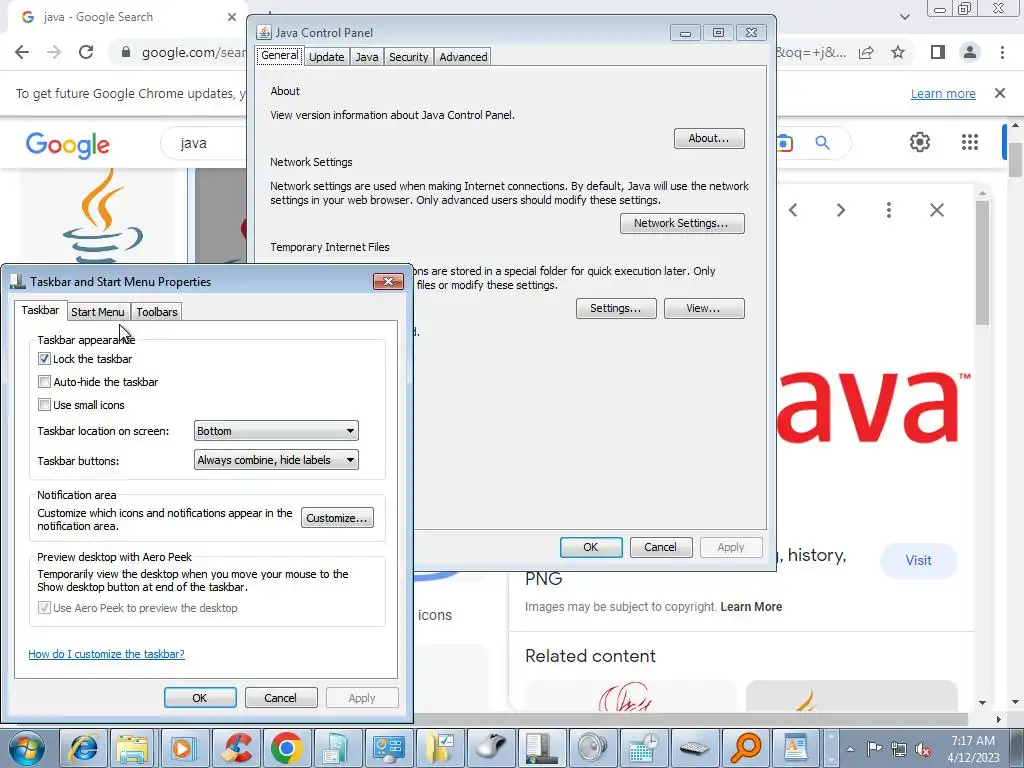Open Temporary Internet Files Settings... button
Screen dimensions: 1024x768
(x=616, y=308)
